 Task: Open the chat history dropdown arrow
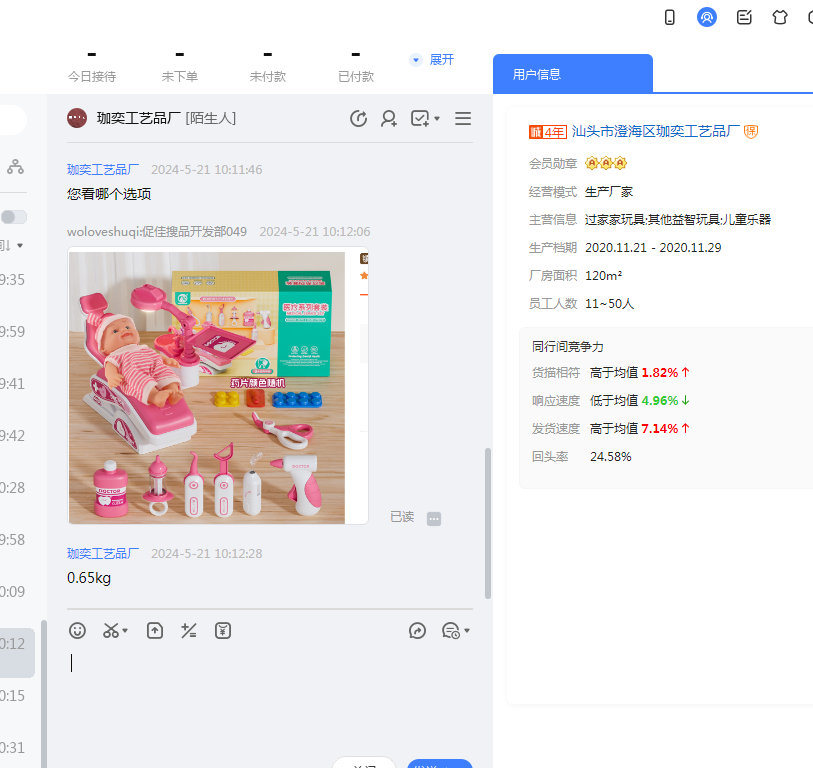[466, 631]
